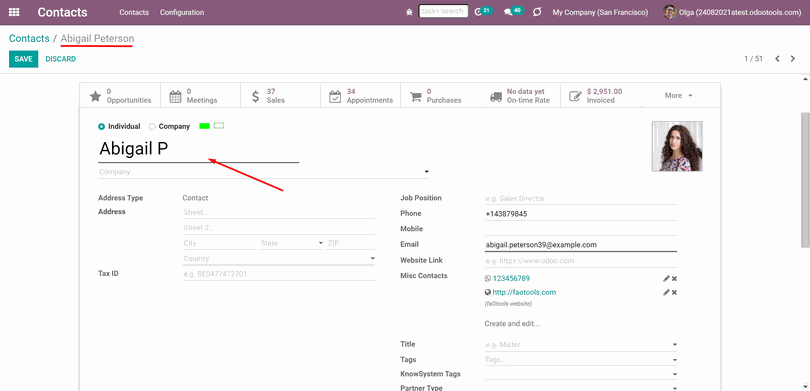The image size is (810, 391).
Task: Select the Individual radio option
Action: point(101,127)
